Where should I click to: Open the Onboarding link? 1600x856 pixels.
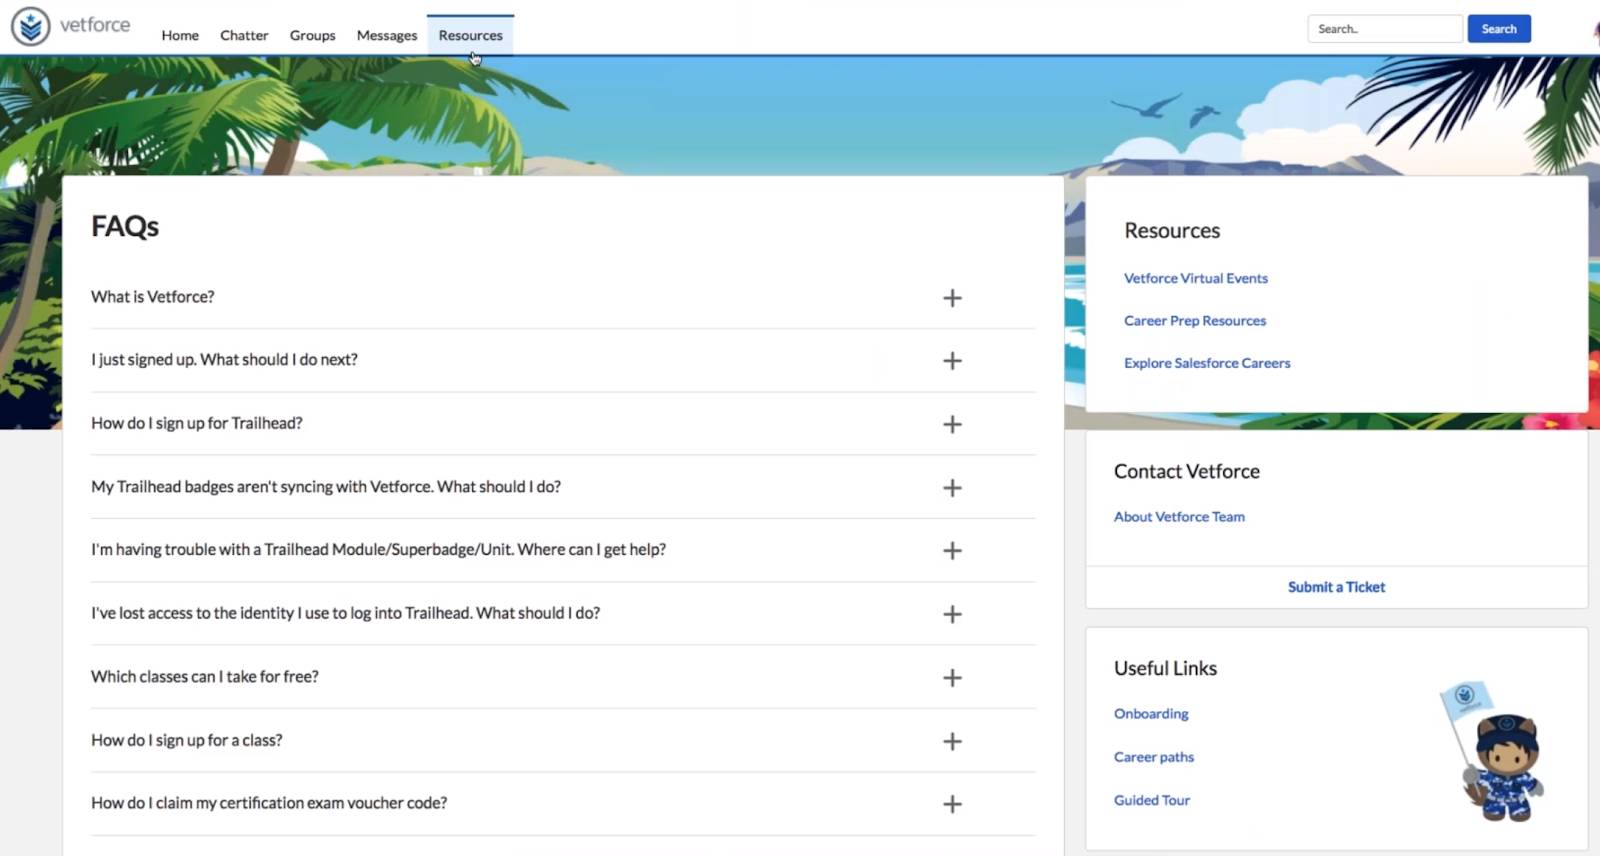(x=1151, y=714)
